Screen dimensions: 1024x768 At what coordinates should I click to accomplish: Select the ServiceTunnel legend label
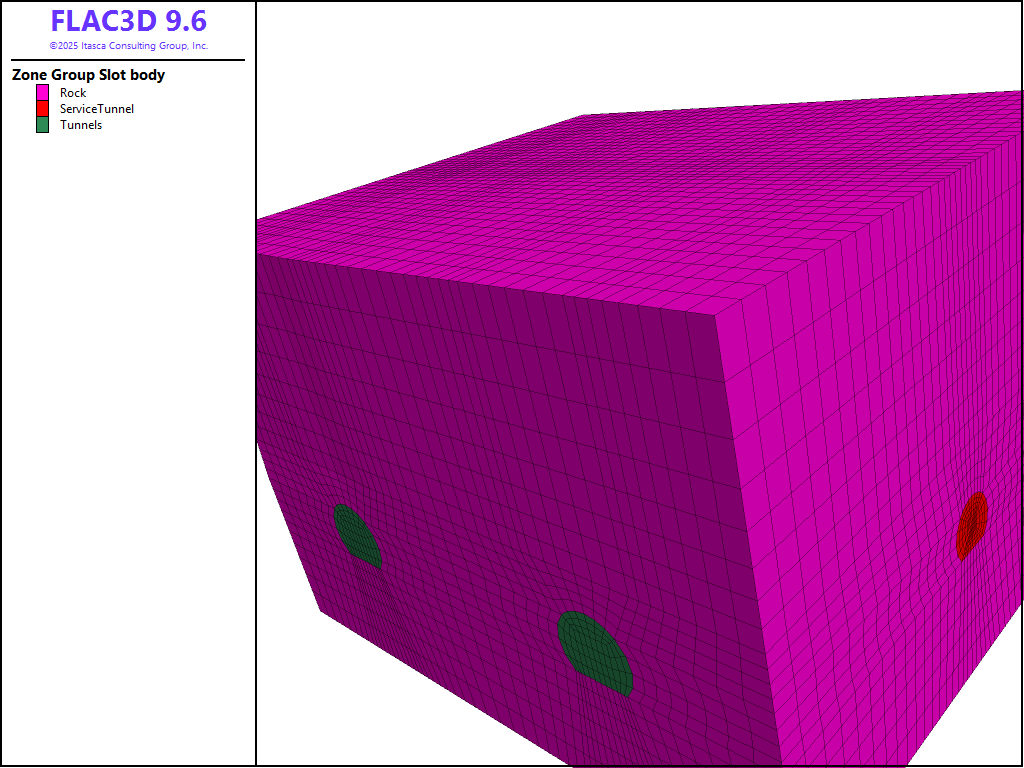click(x=96, y=109)
